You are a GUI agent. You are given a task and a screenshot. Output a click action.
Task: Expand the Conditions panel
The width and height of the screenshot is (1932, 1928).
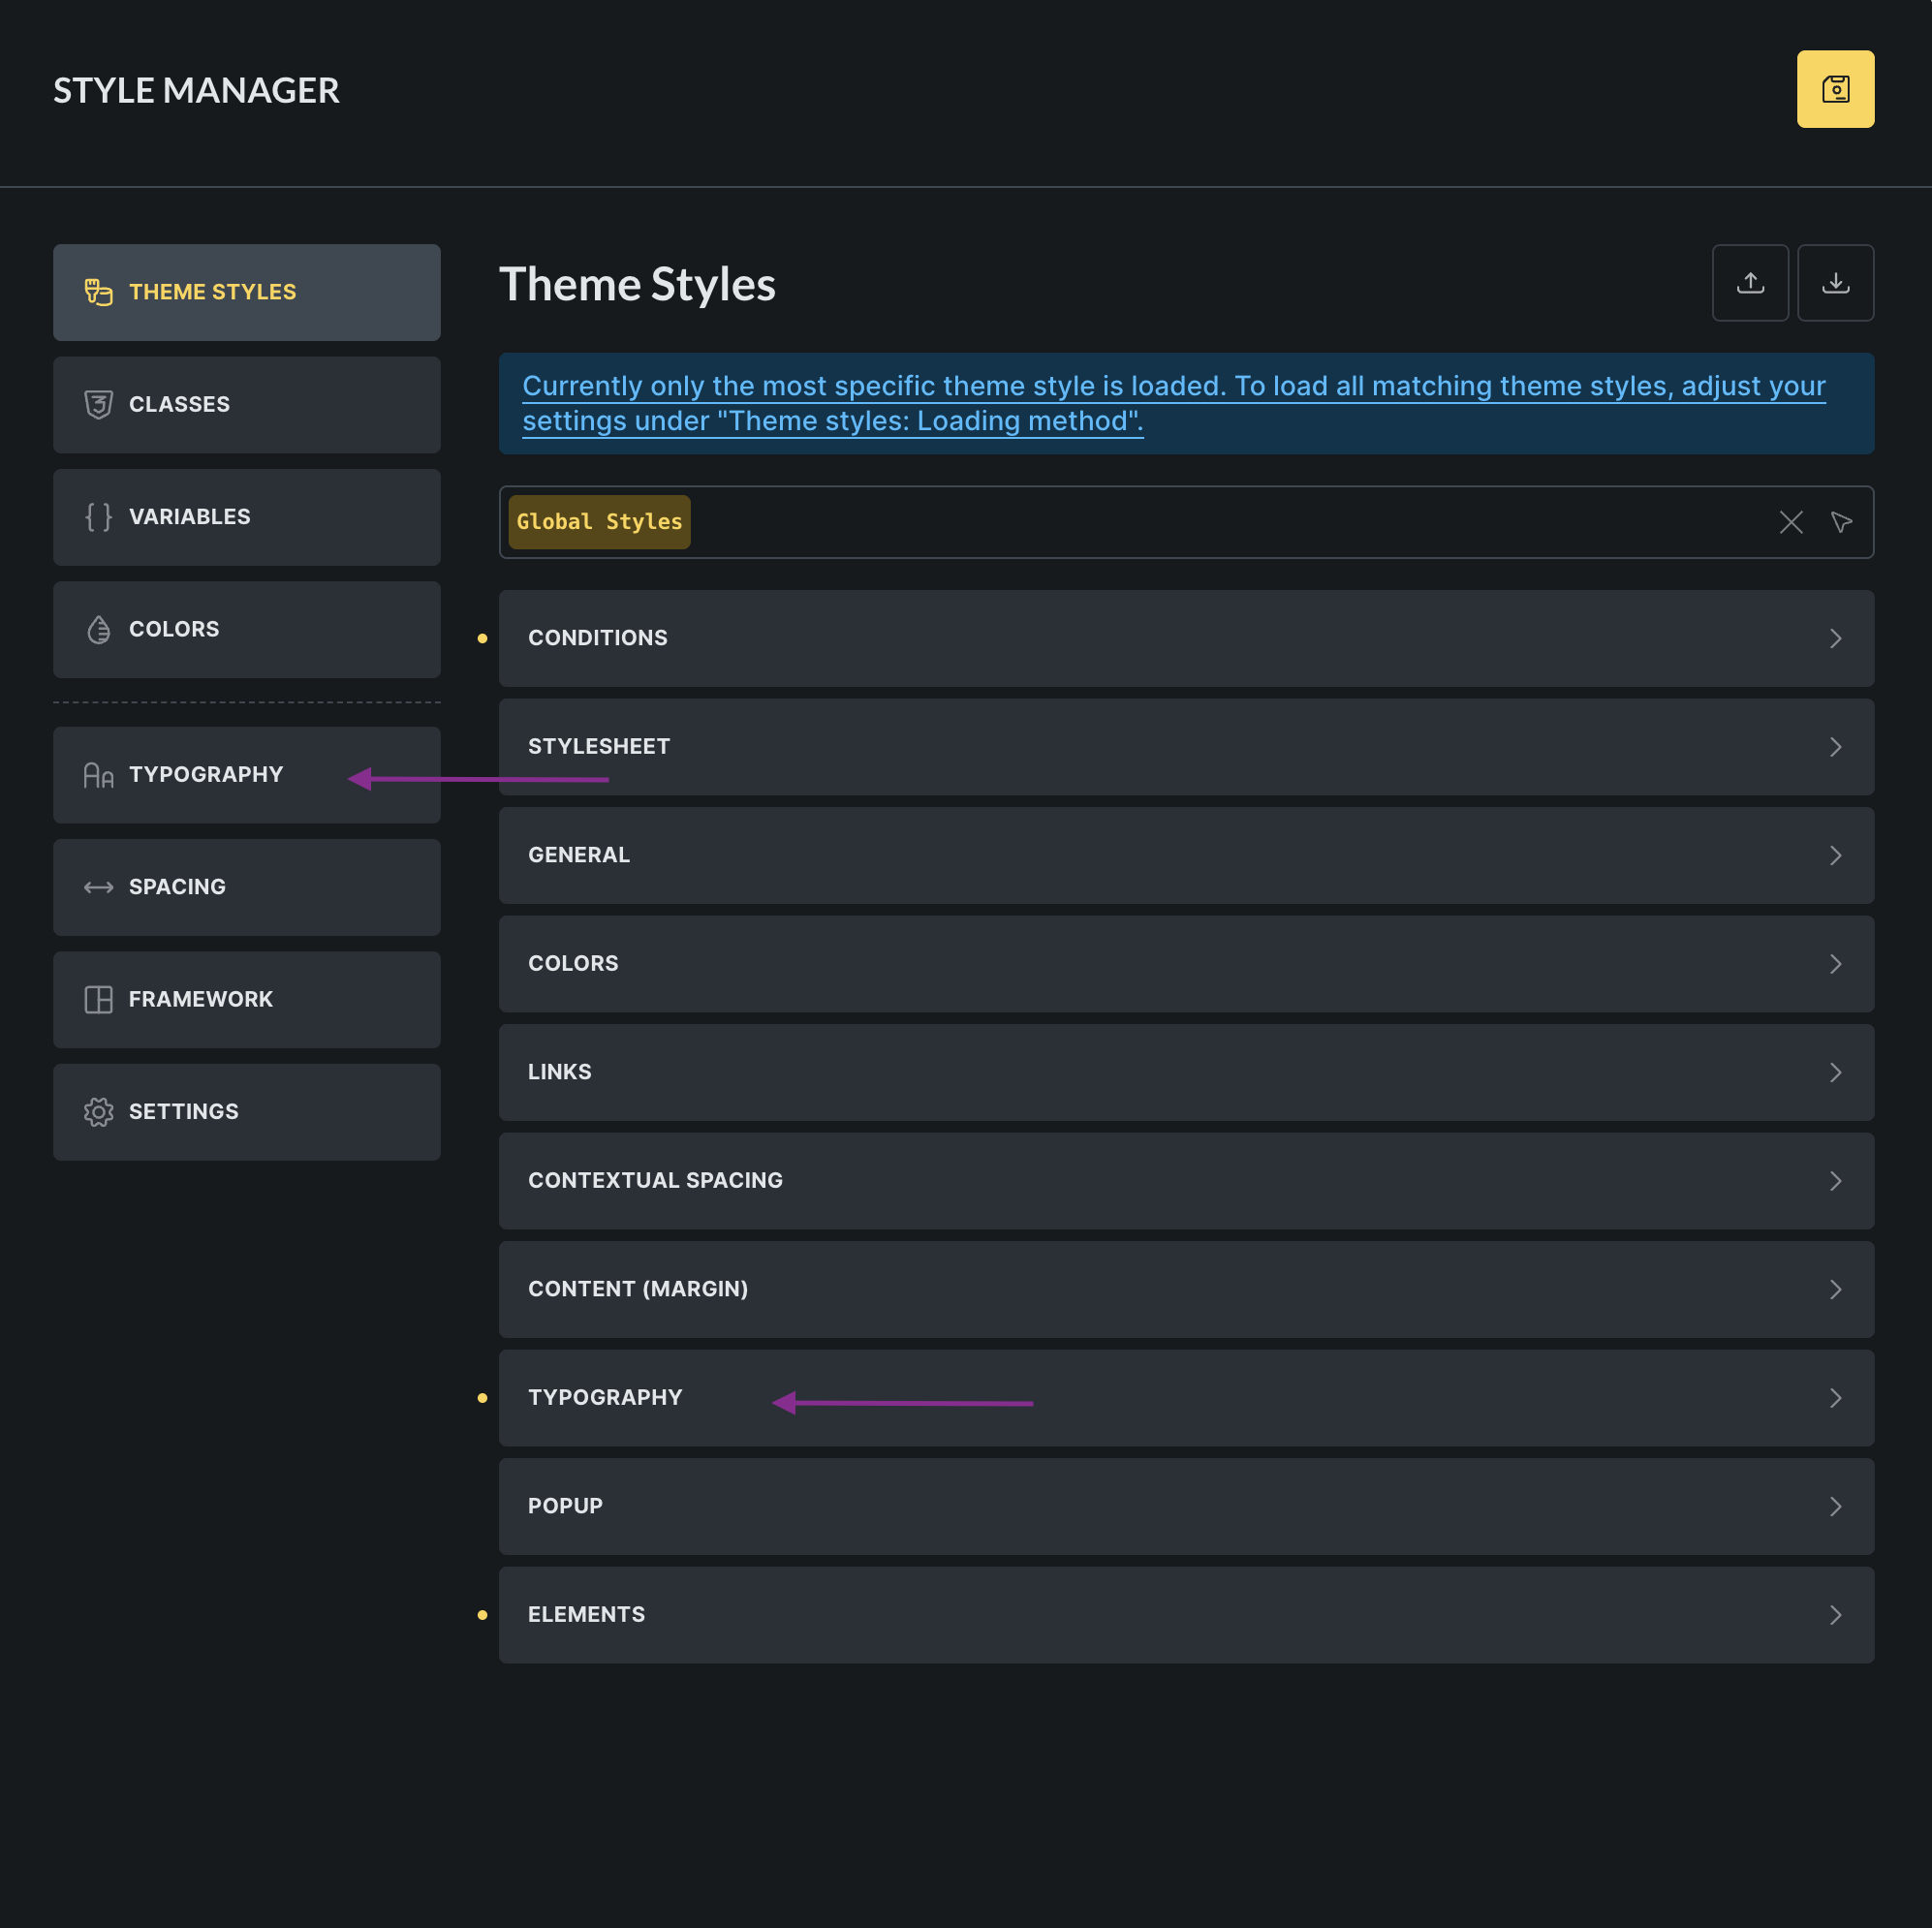pyautogui.click(x=1185, y=638)
